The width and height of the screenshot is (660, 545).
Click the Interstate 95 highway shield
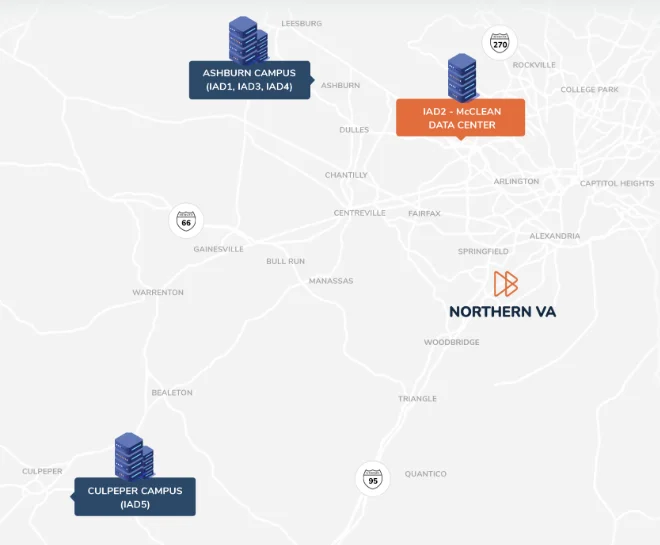[372, 477]
